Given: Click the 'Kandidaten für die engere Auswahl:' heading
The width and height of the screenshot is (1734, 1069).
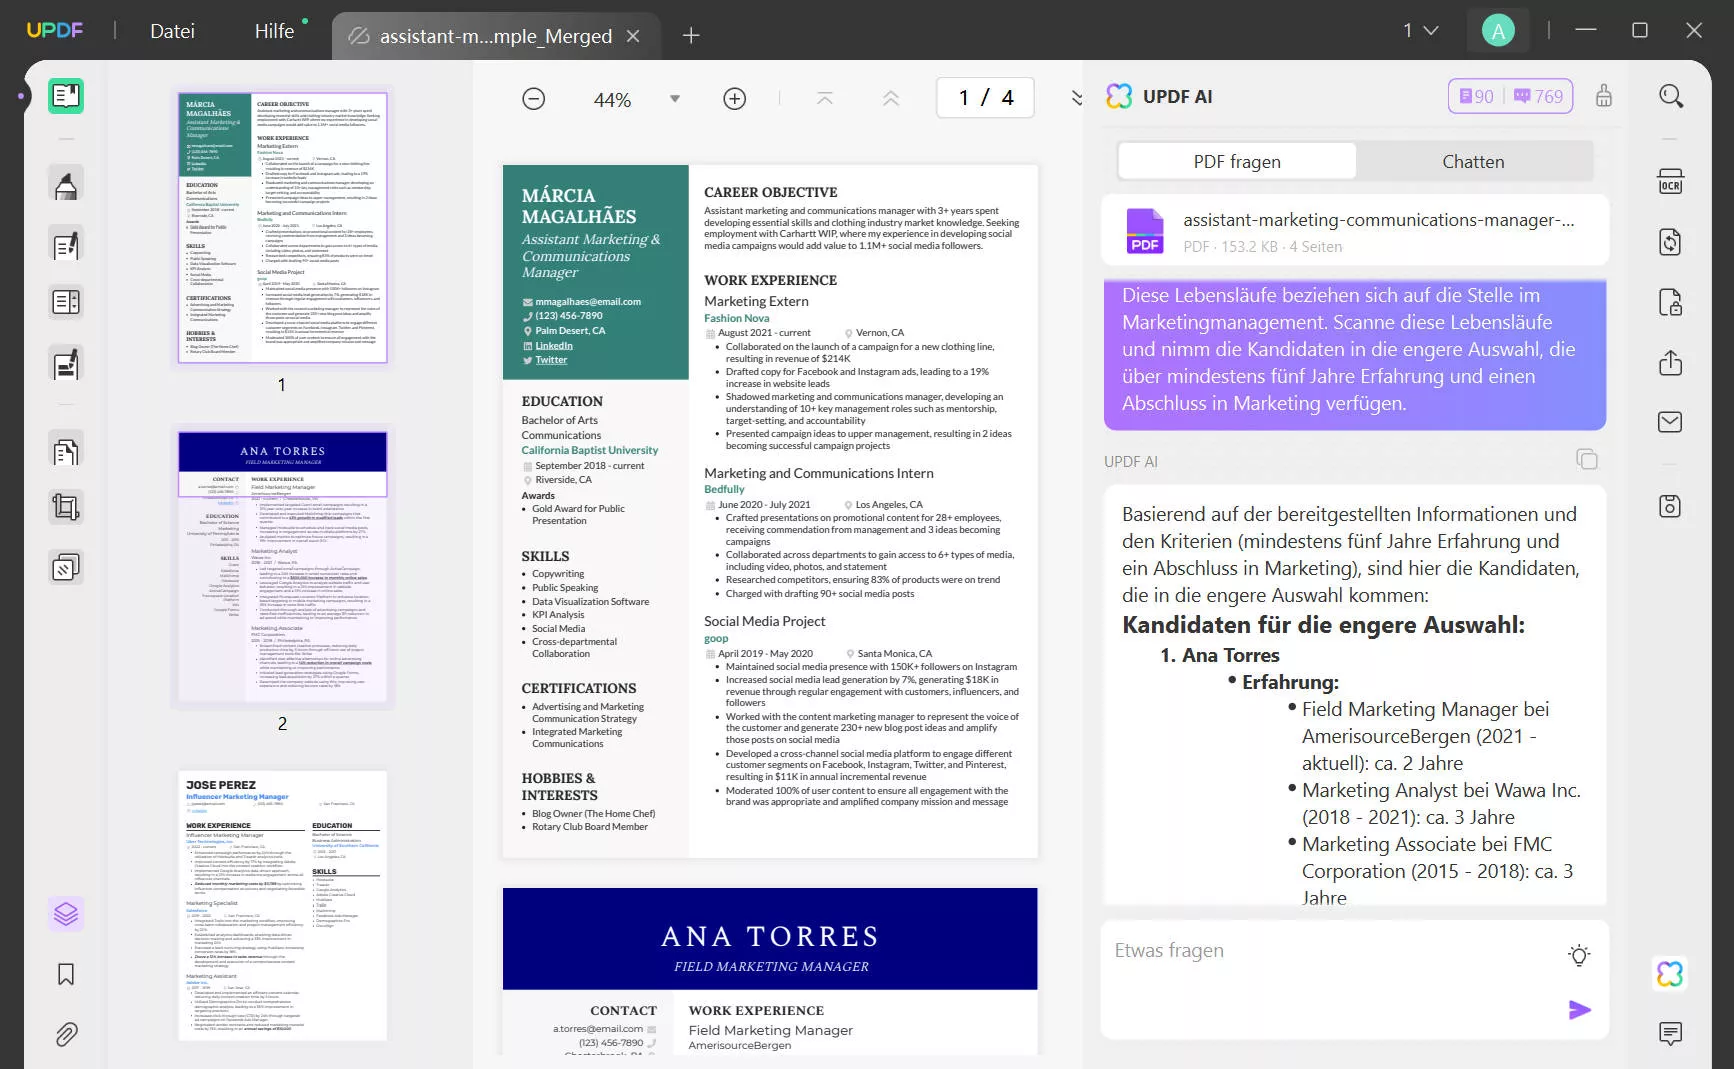Looking at the screenshot, I should [x=1323, y=625].
